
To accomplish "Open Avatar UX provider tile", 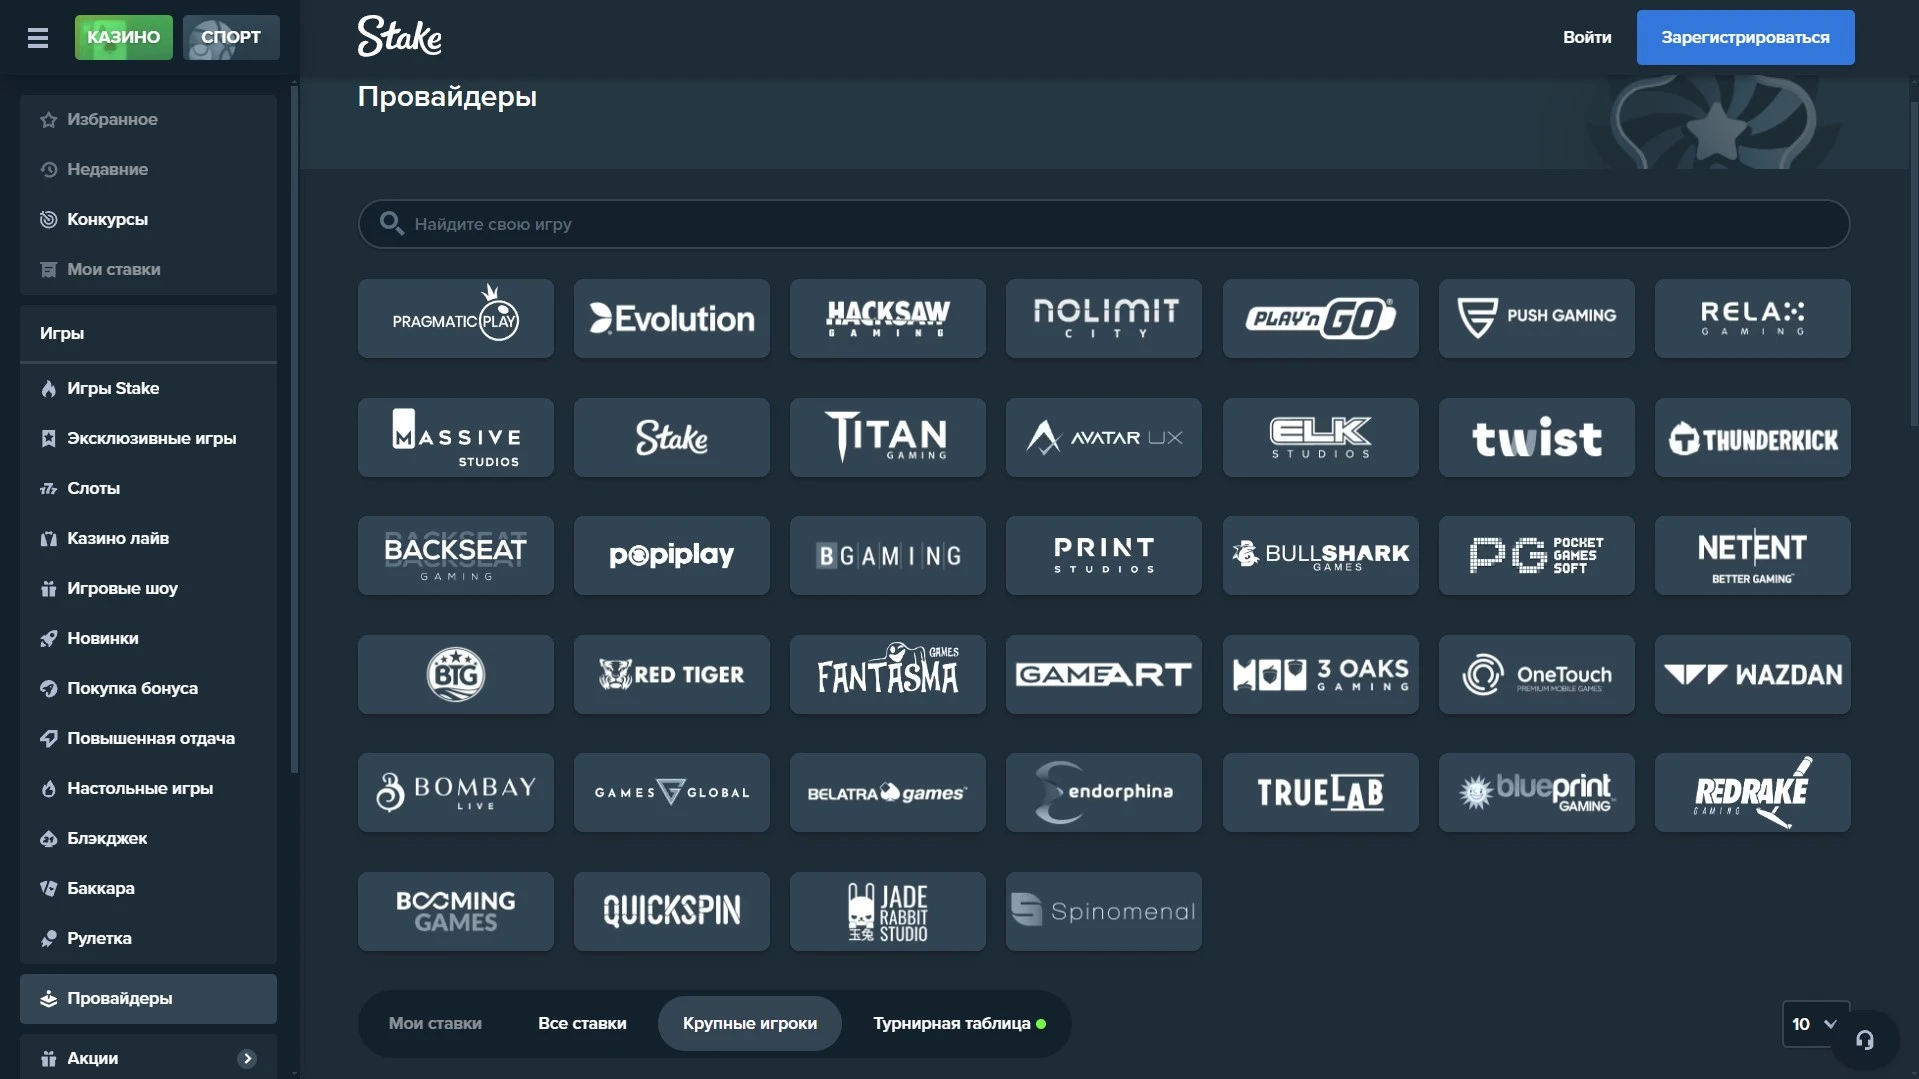I will coord(1103,437).
